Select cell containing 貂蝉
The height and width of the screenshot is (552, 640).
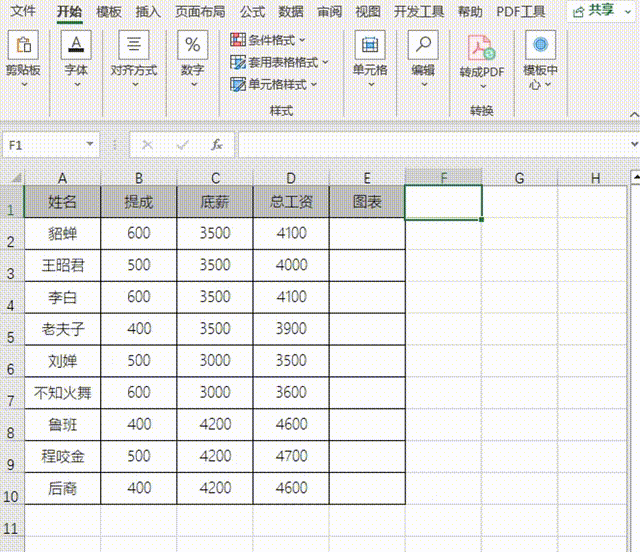[62, 234]
